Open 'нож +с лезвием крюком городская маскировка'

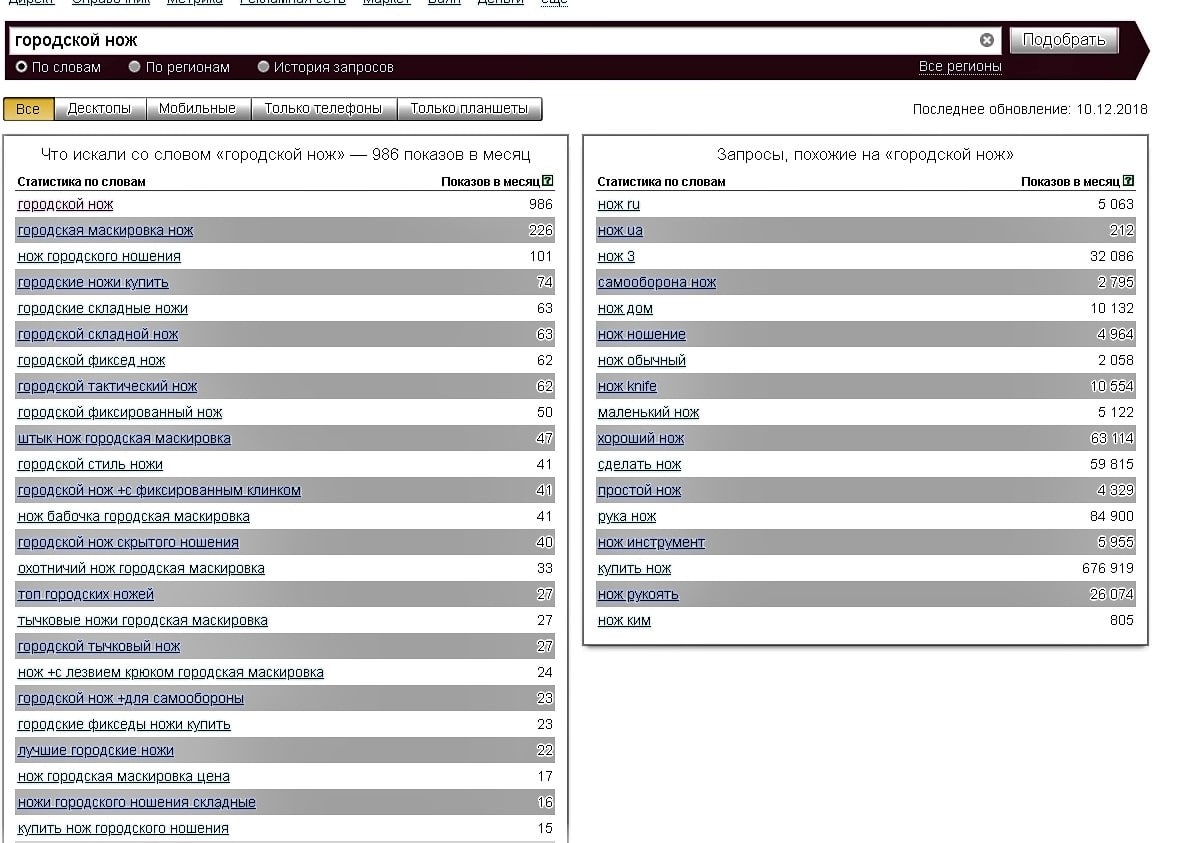coord(171,672)
